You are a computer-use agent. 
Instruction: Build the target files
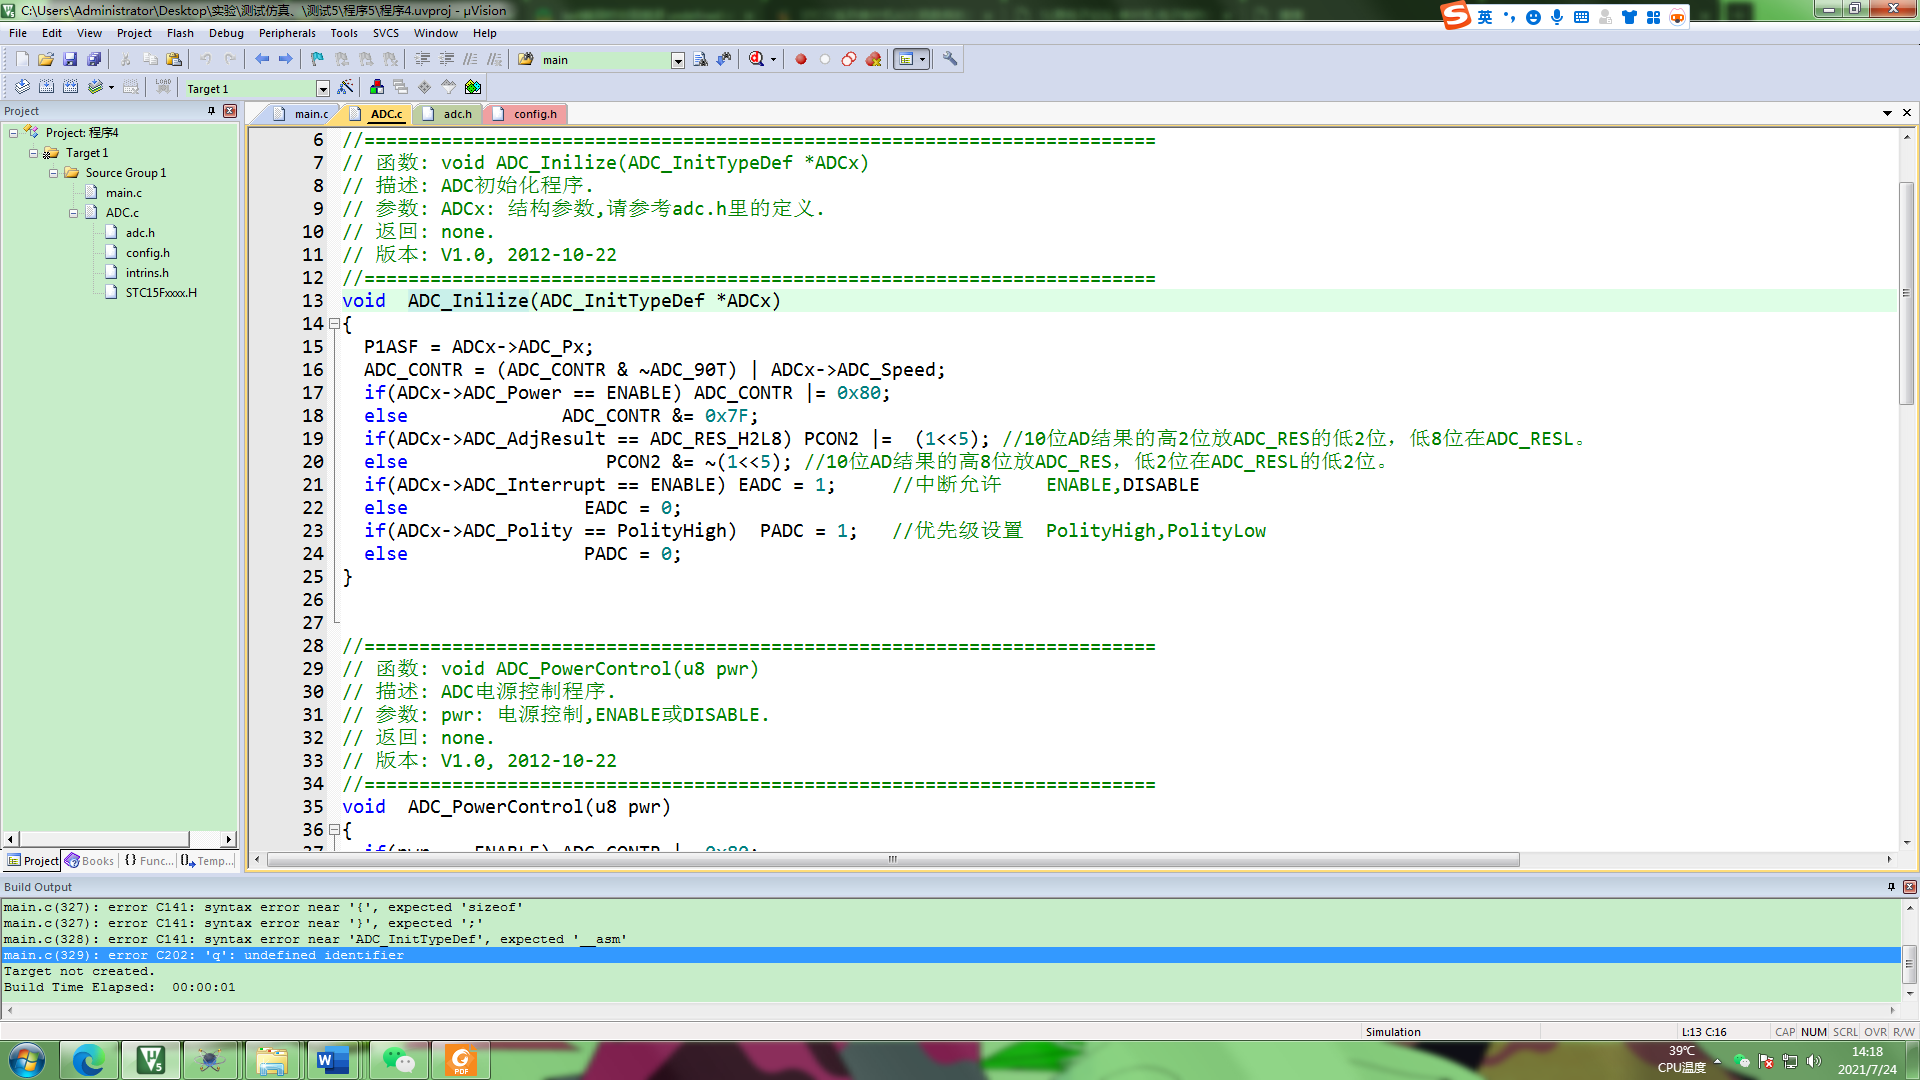(46, 88)
